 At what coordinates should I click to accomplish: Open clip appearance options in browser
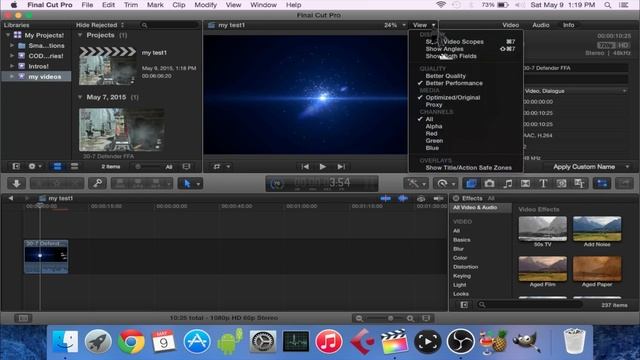coord(186,167)
